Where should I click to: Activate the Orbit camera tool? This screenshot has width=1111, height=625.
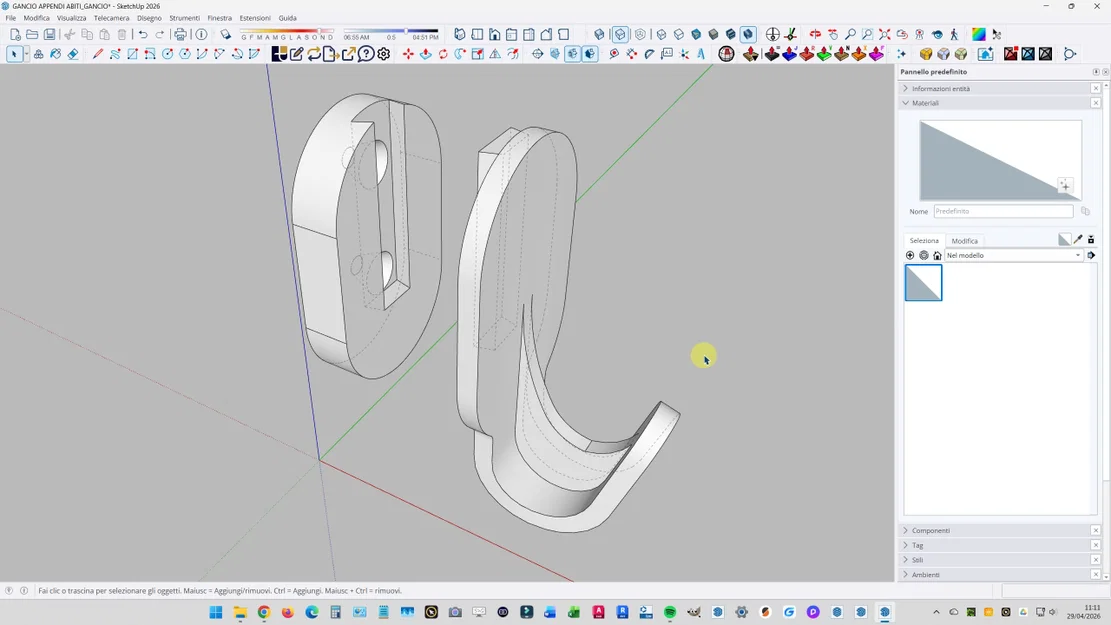click(x=816, y=34)
